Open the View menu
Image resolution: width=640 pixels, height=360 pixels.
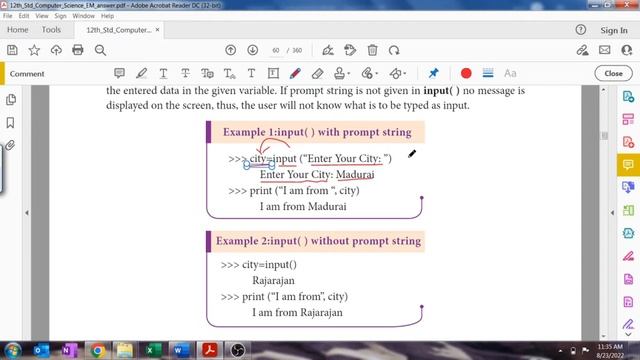(42, 16)
